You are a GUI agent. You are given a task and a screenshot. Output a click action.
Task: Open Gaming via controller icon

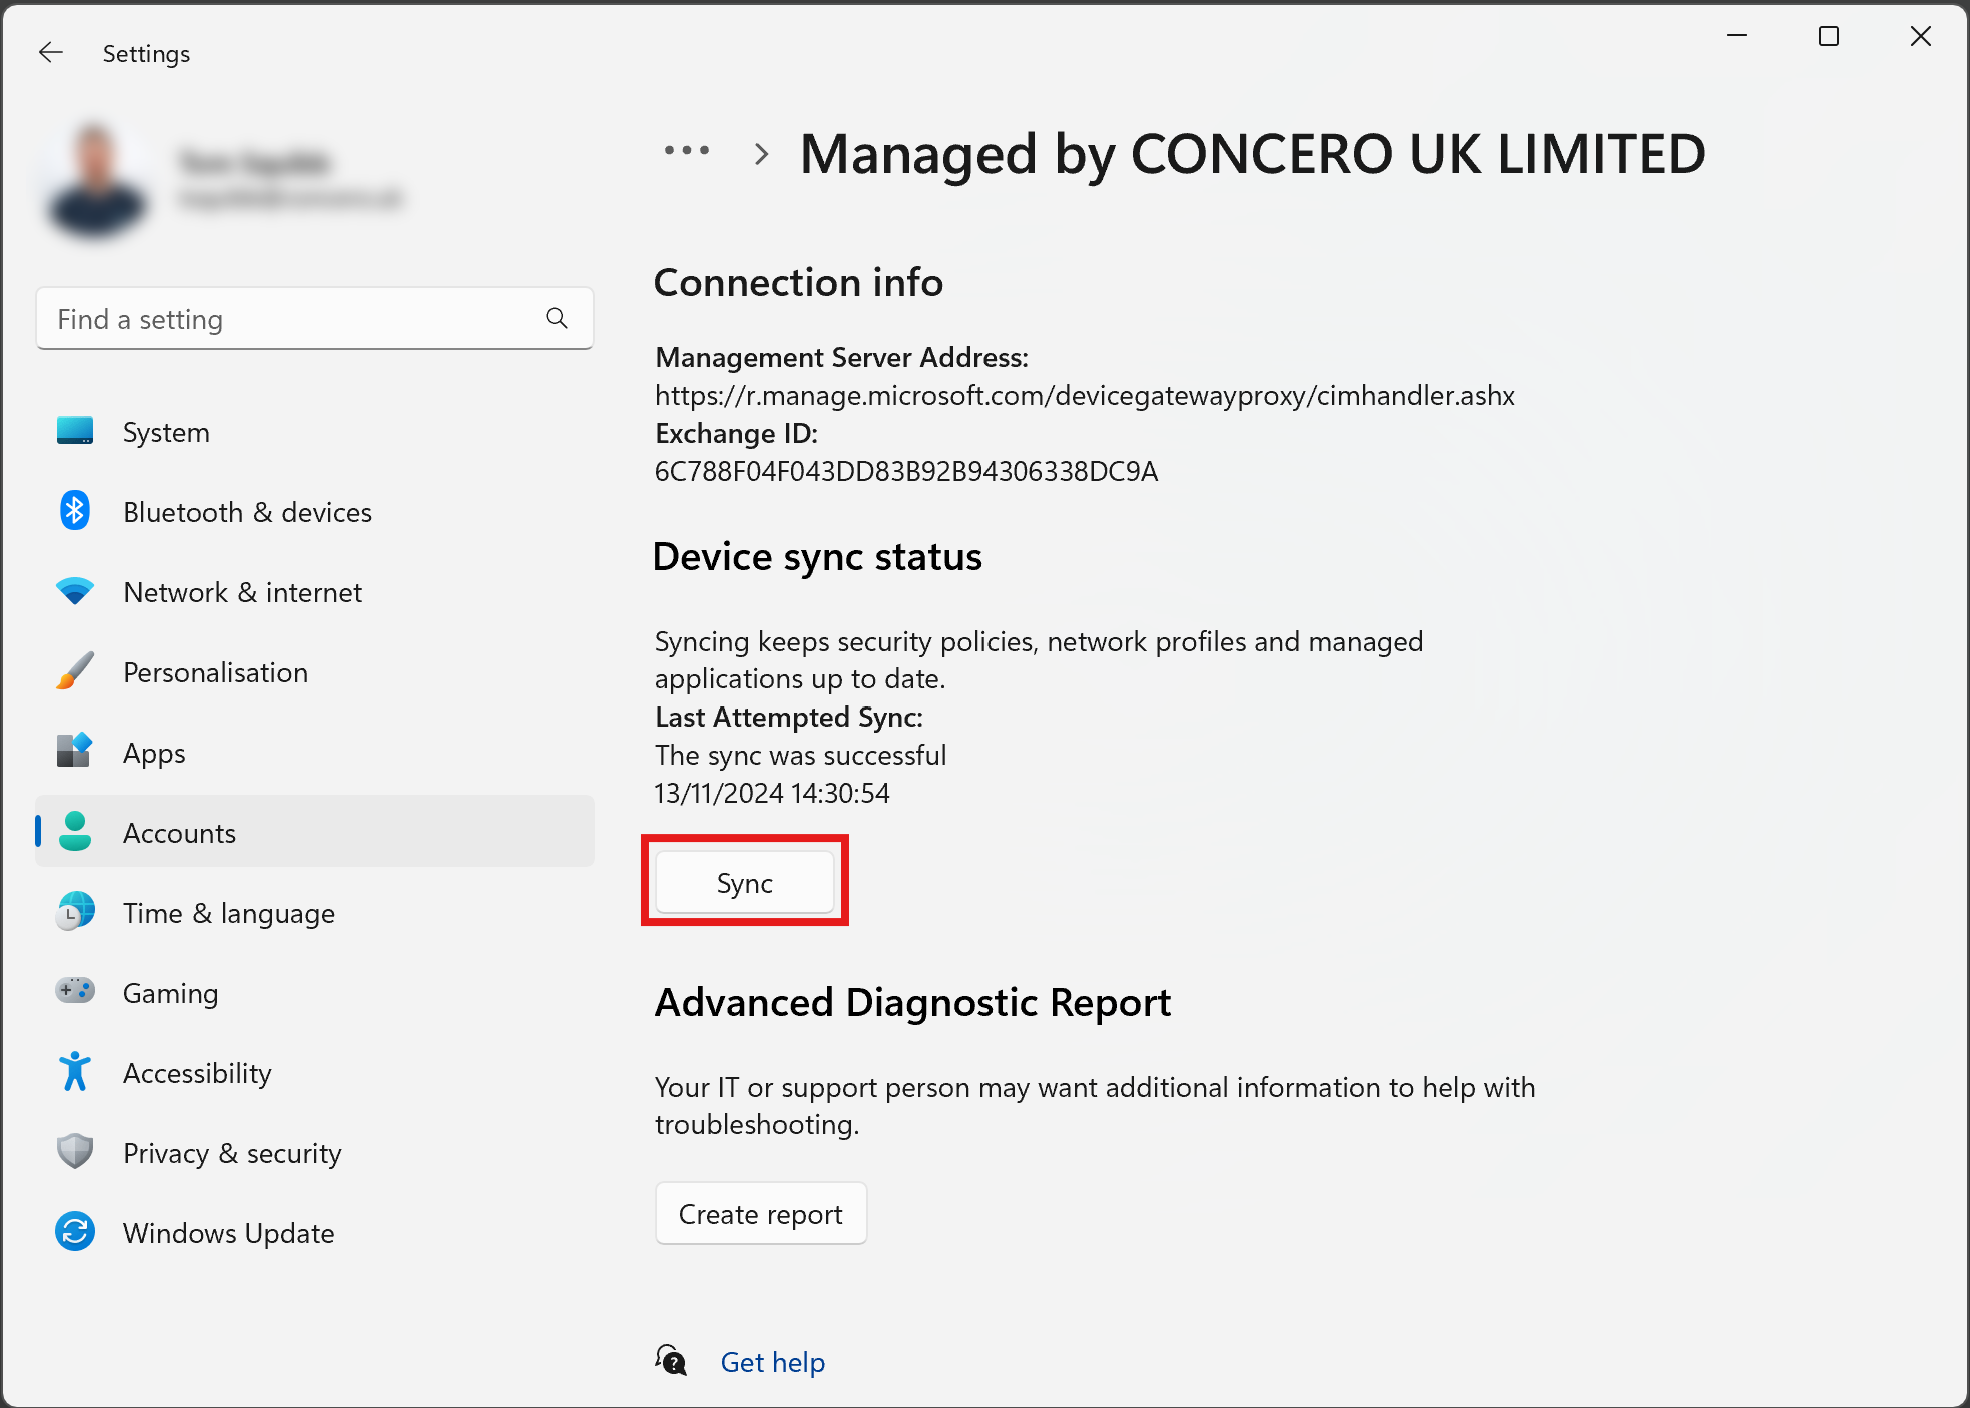click(x=75, y=991)
